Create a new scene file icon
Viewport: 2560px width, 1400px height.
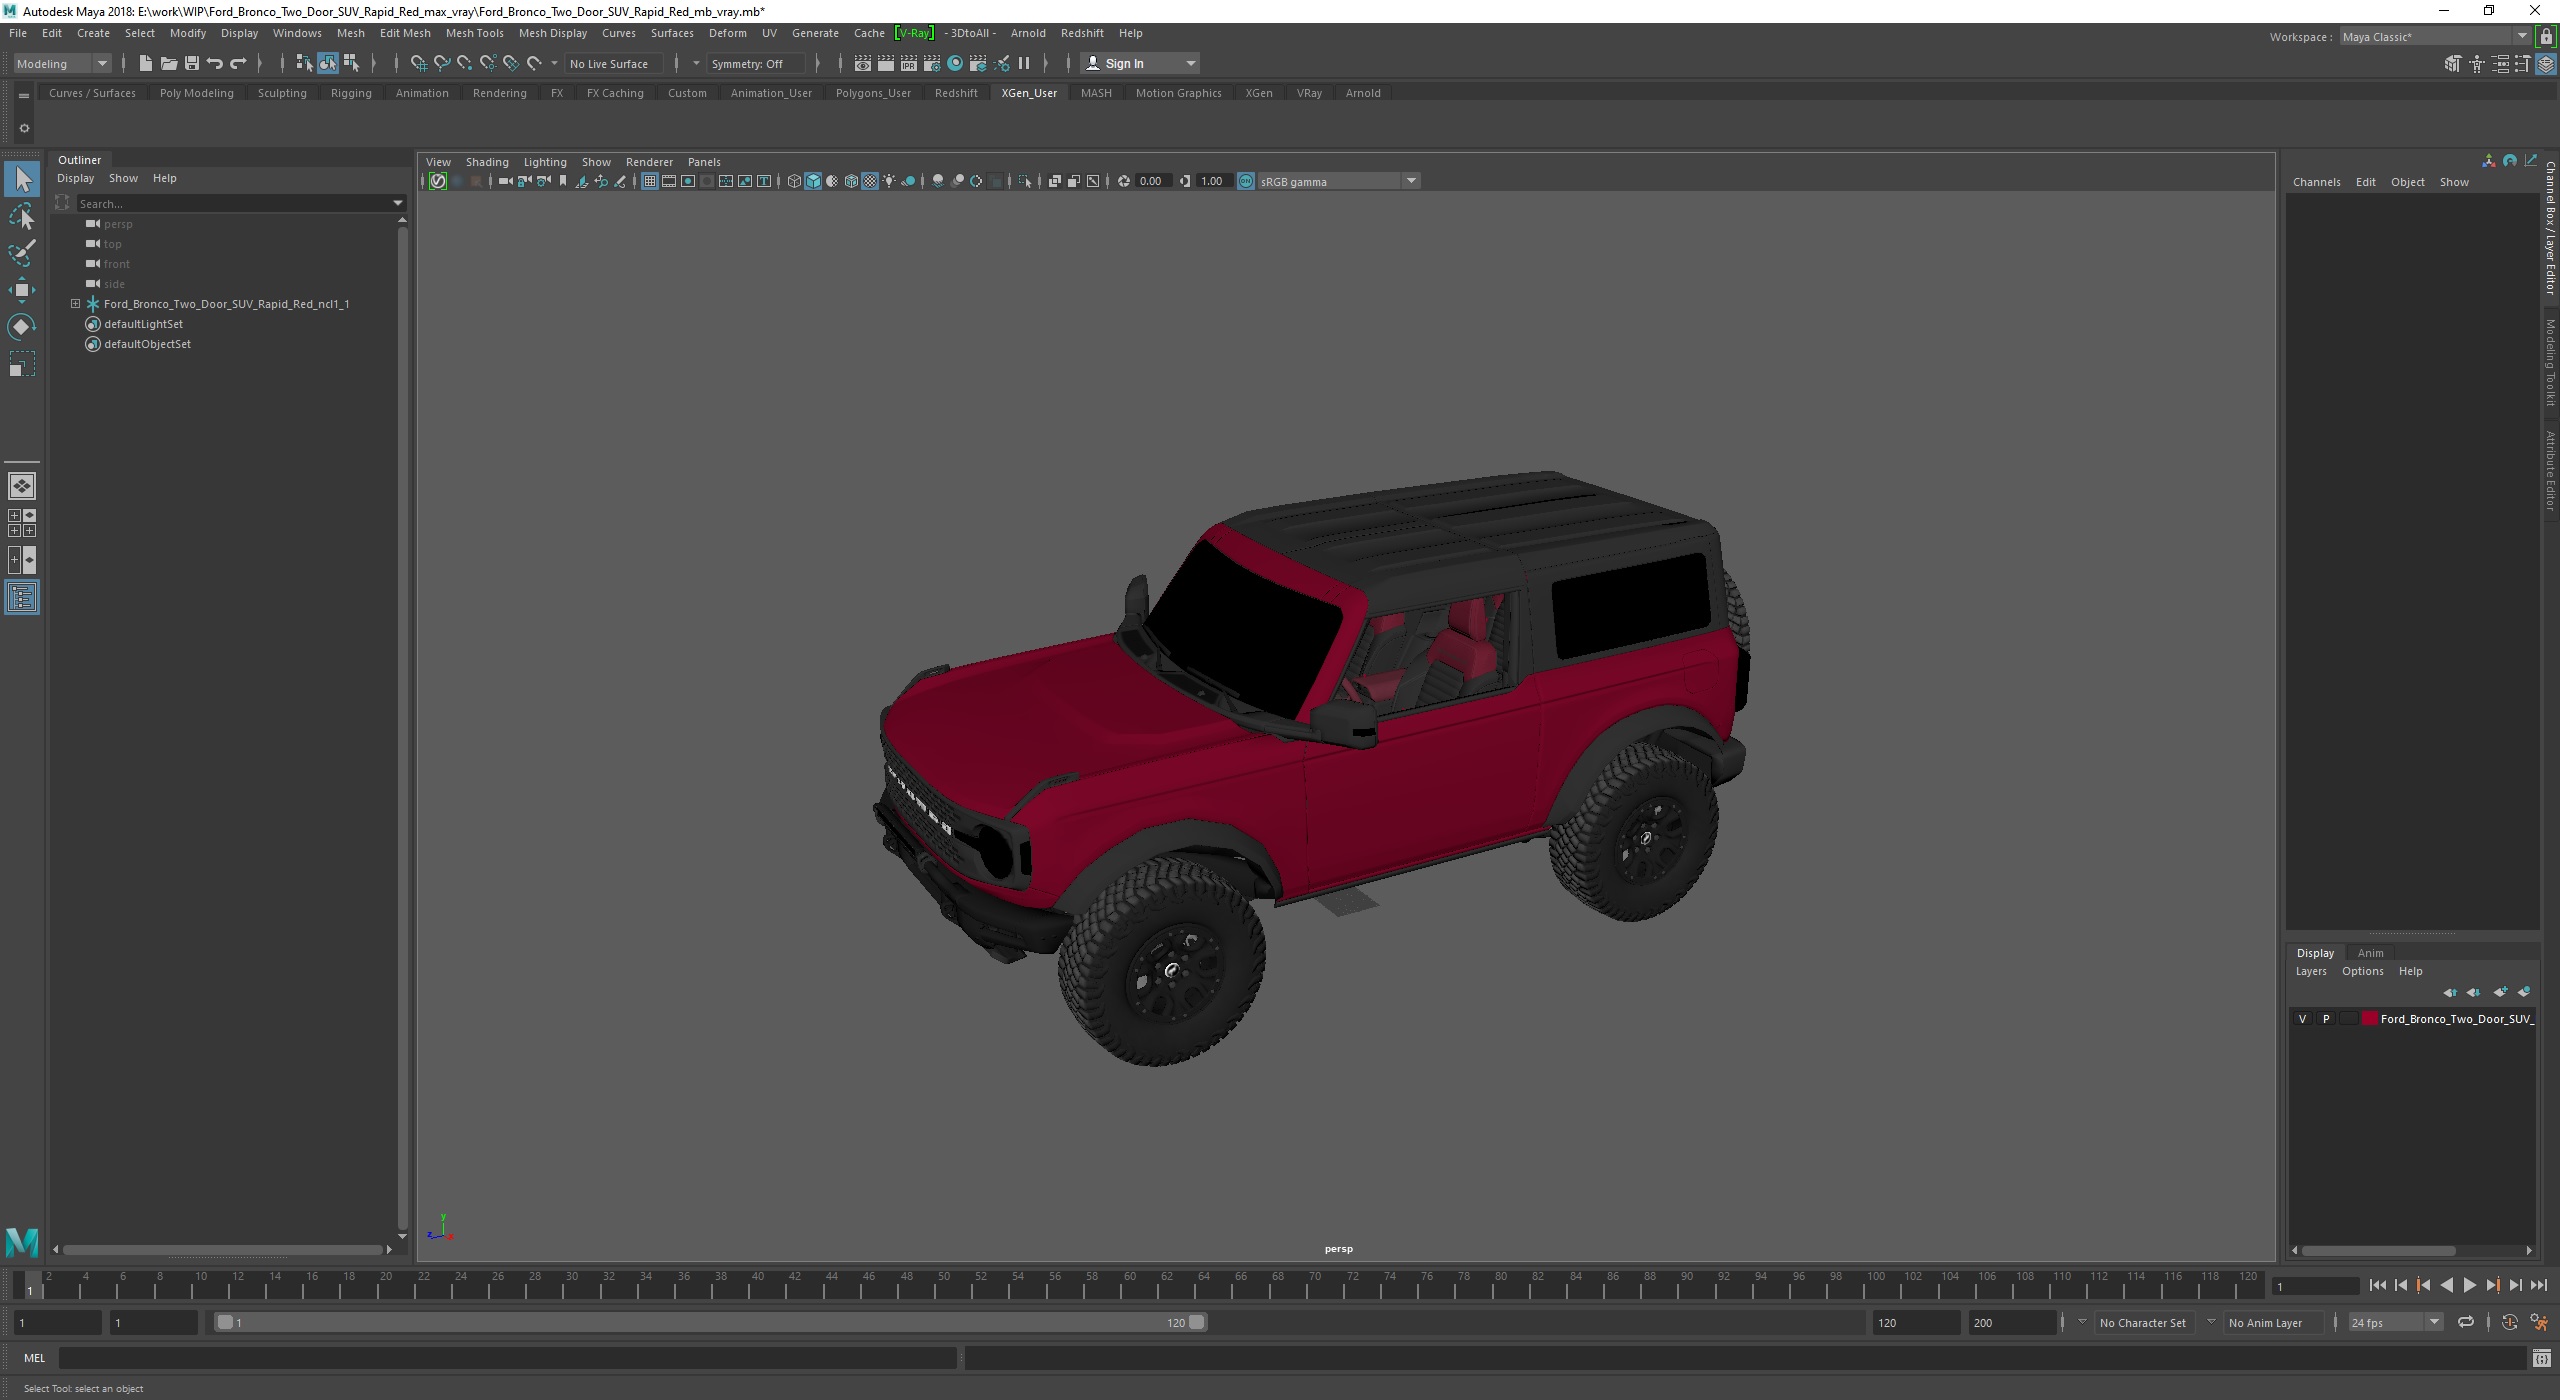tap(145, 63)
